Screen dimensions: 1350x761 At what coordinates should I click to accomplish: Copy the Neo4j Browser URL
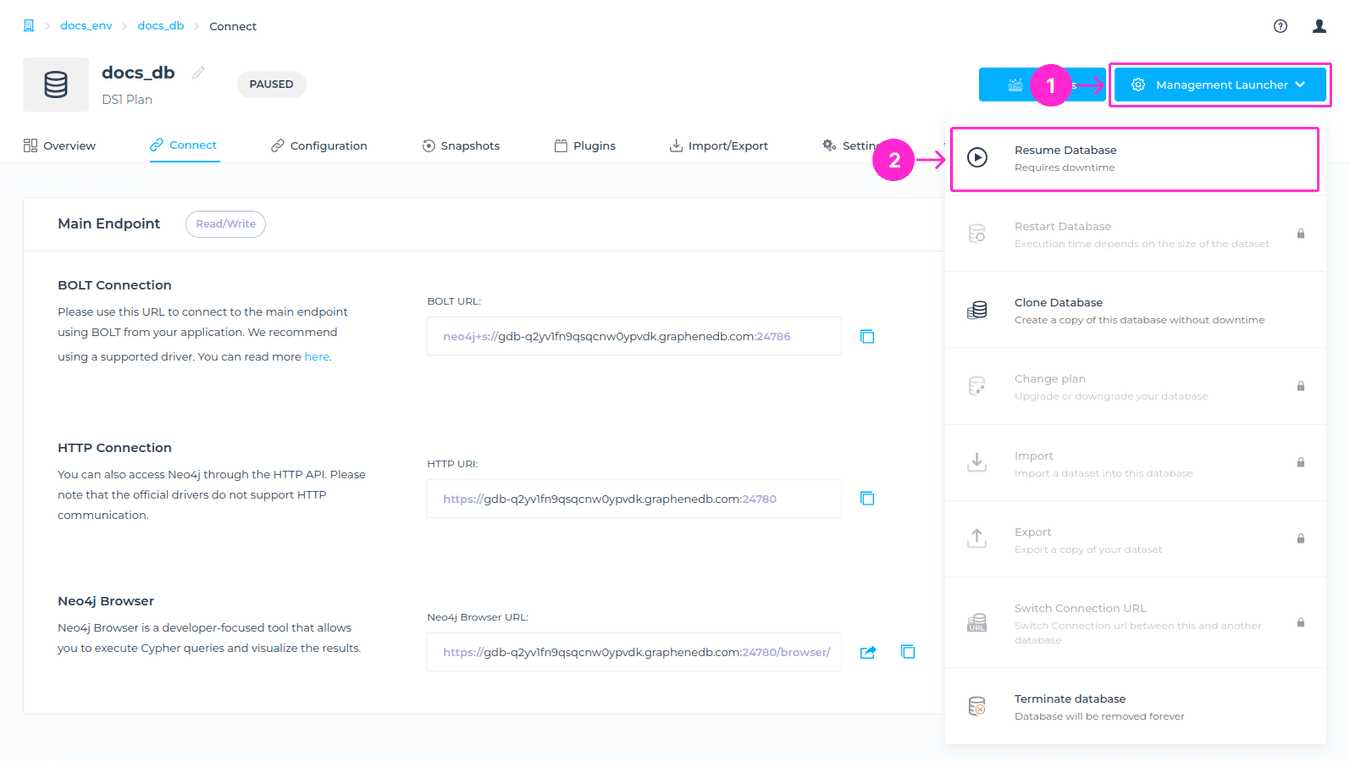pyautogui.click(x=908, y=652)
